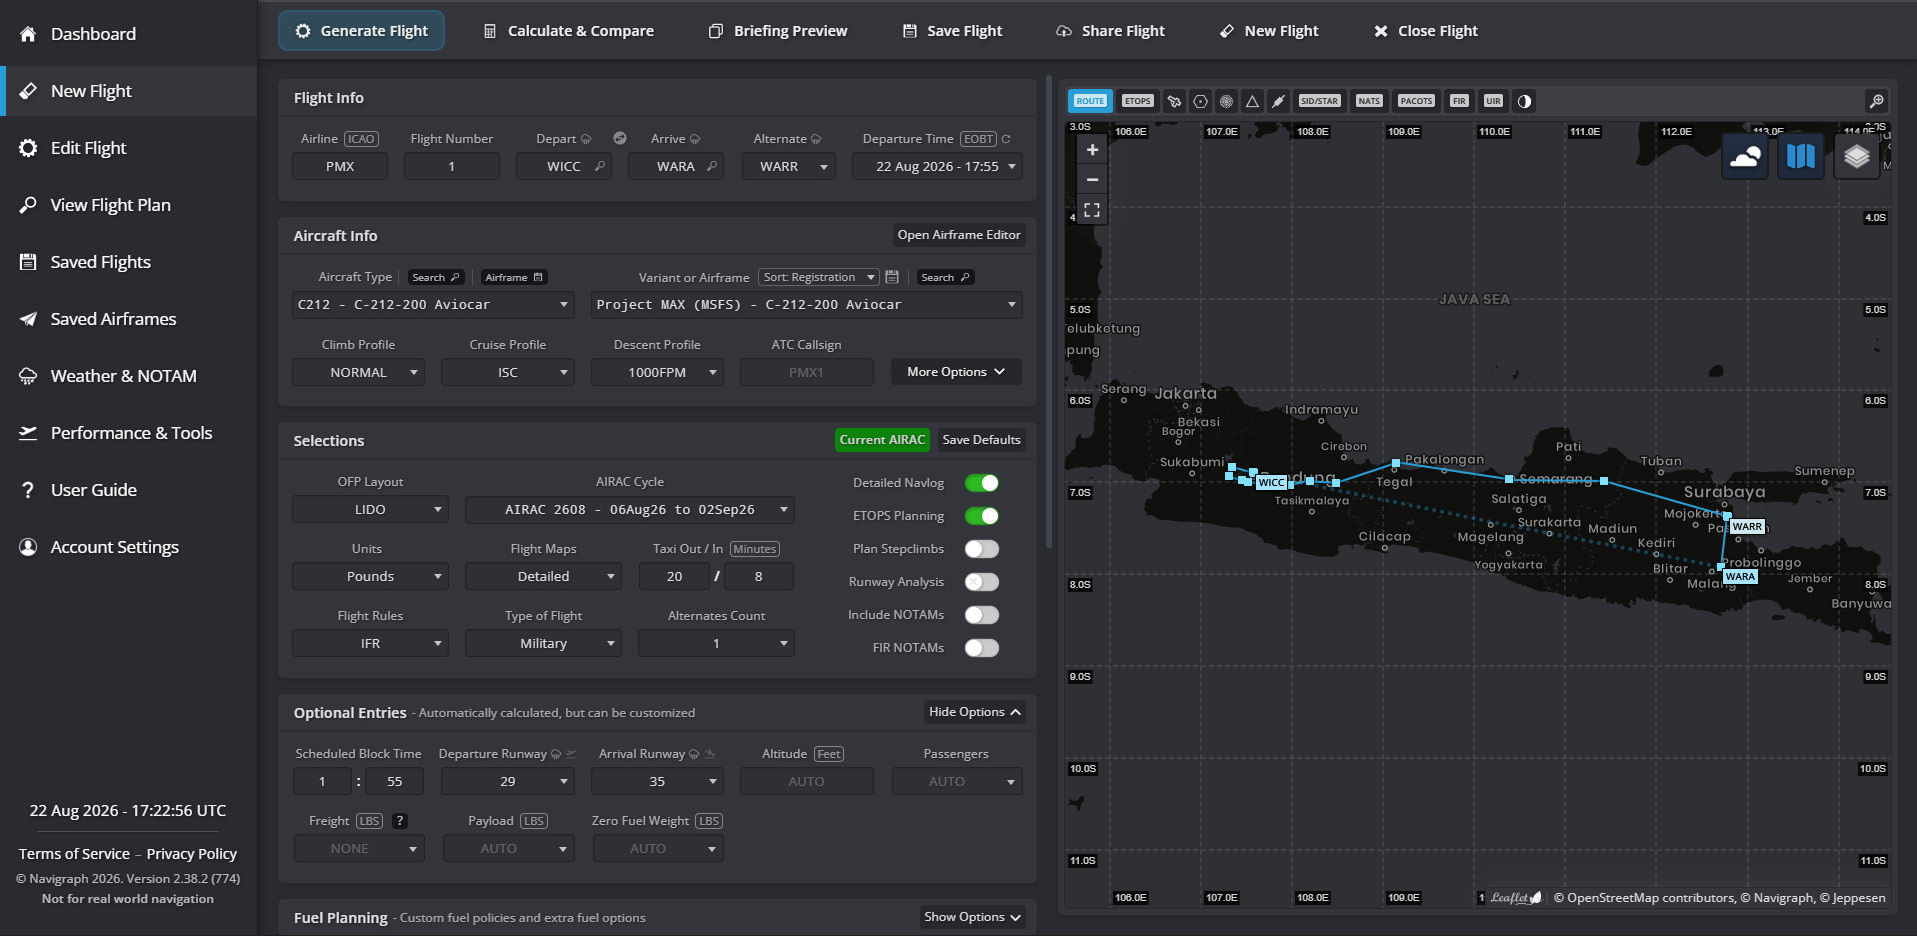Viewport: 1917px width, 936px height.
Task: Toggle the SID/STAR map overlay
Action: [1319, 101]
